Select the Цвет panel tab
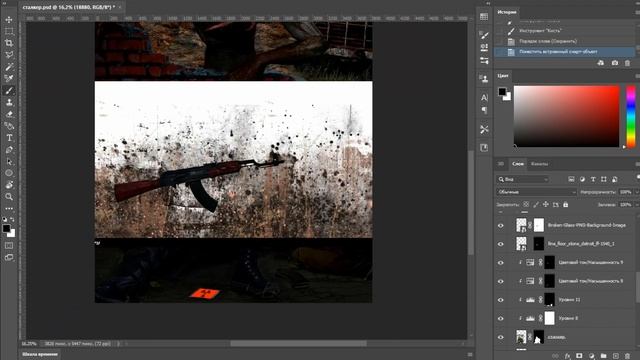 (x=503, y=76)
